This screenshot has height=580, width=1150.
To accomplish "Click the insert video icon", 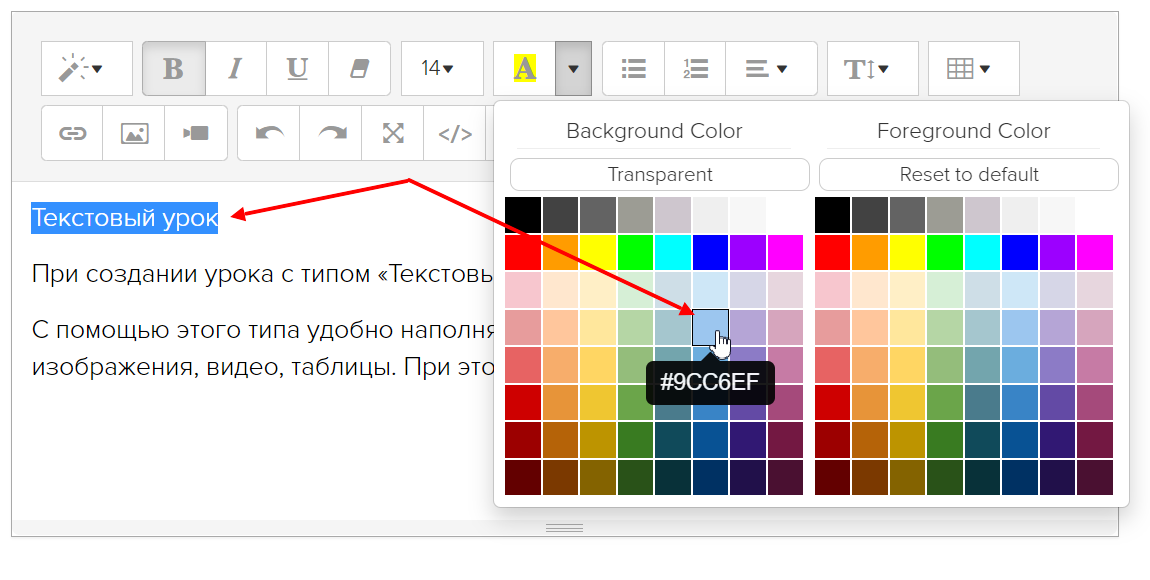I will 196,133.
